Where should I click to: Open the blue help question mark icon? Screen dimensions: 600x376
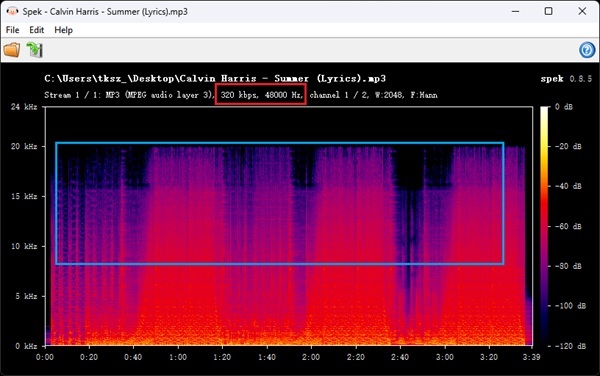click(x=587, y=50)
